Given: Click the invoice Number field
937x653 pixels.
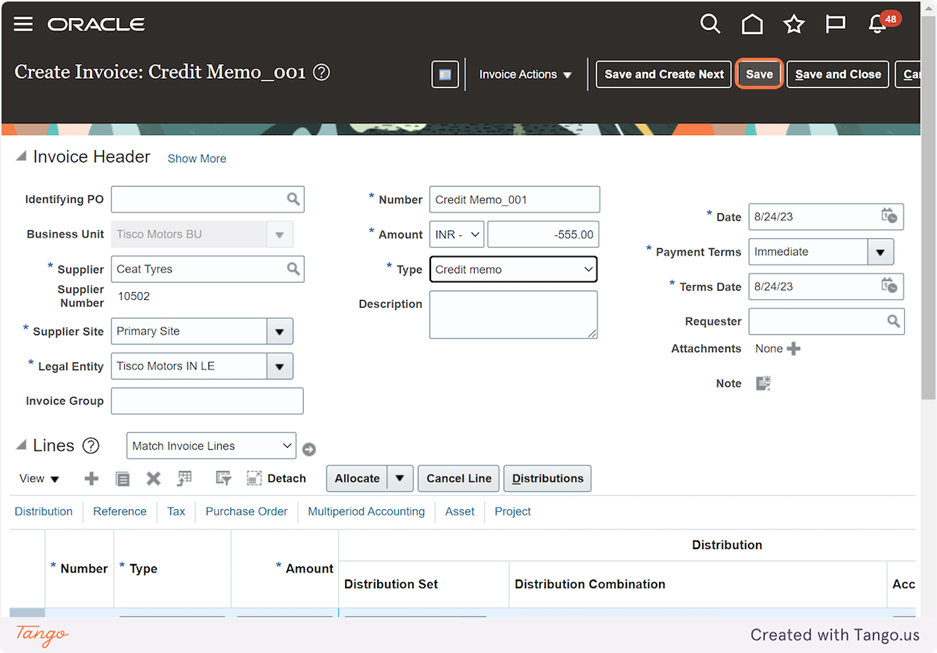Looking at the screenshot, I should point(515,200).
